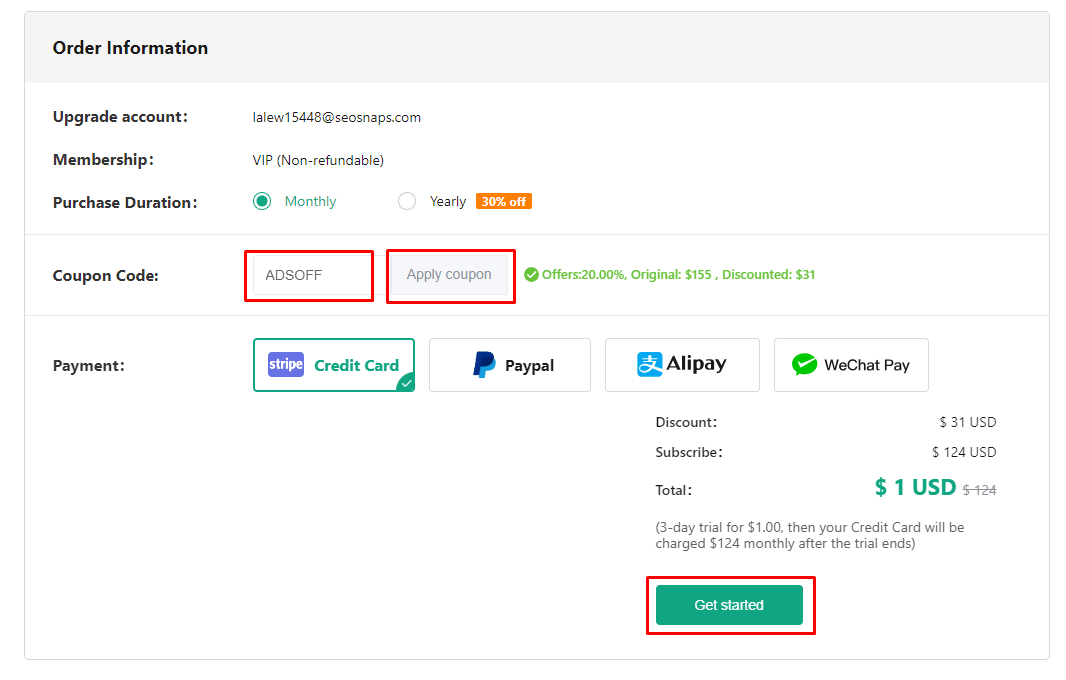Click the selected-checkmark corner on Credit Card
This screenshot has width=1066, height=680.
click(406, 383)
